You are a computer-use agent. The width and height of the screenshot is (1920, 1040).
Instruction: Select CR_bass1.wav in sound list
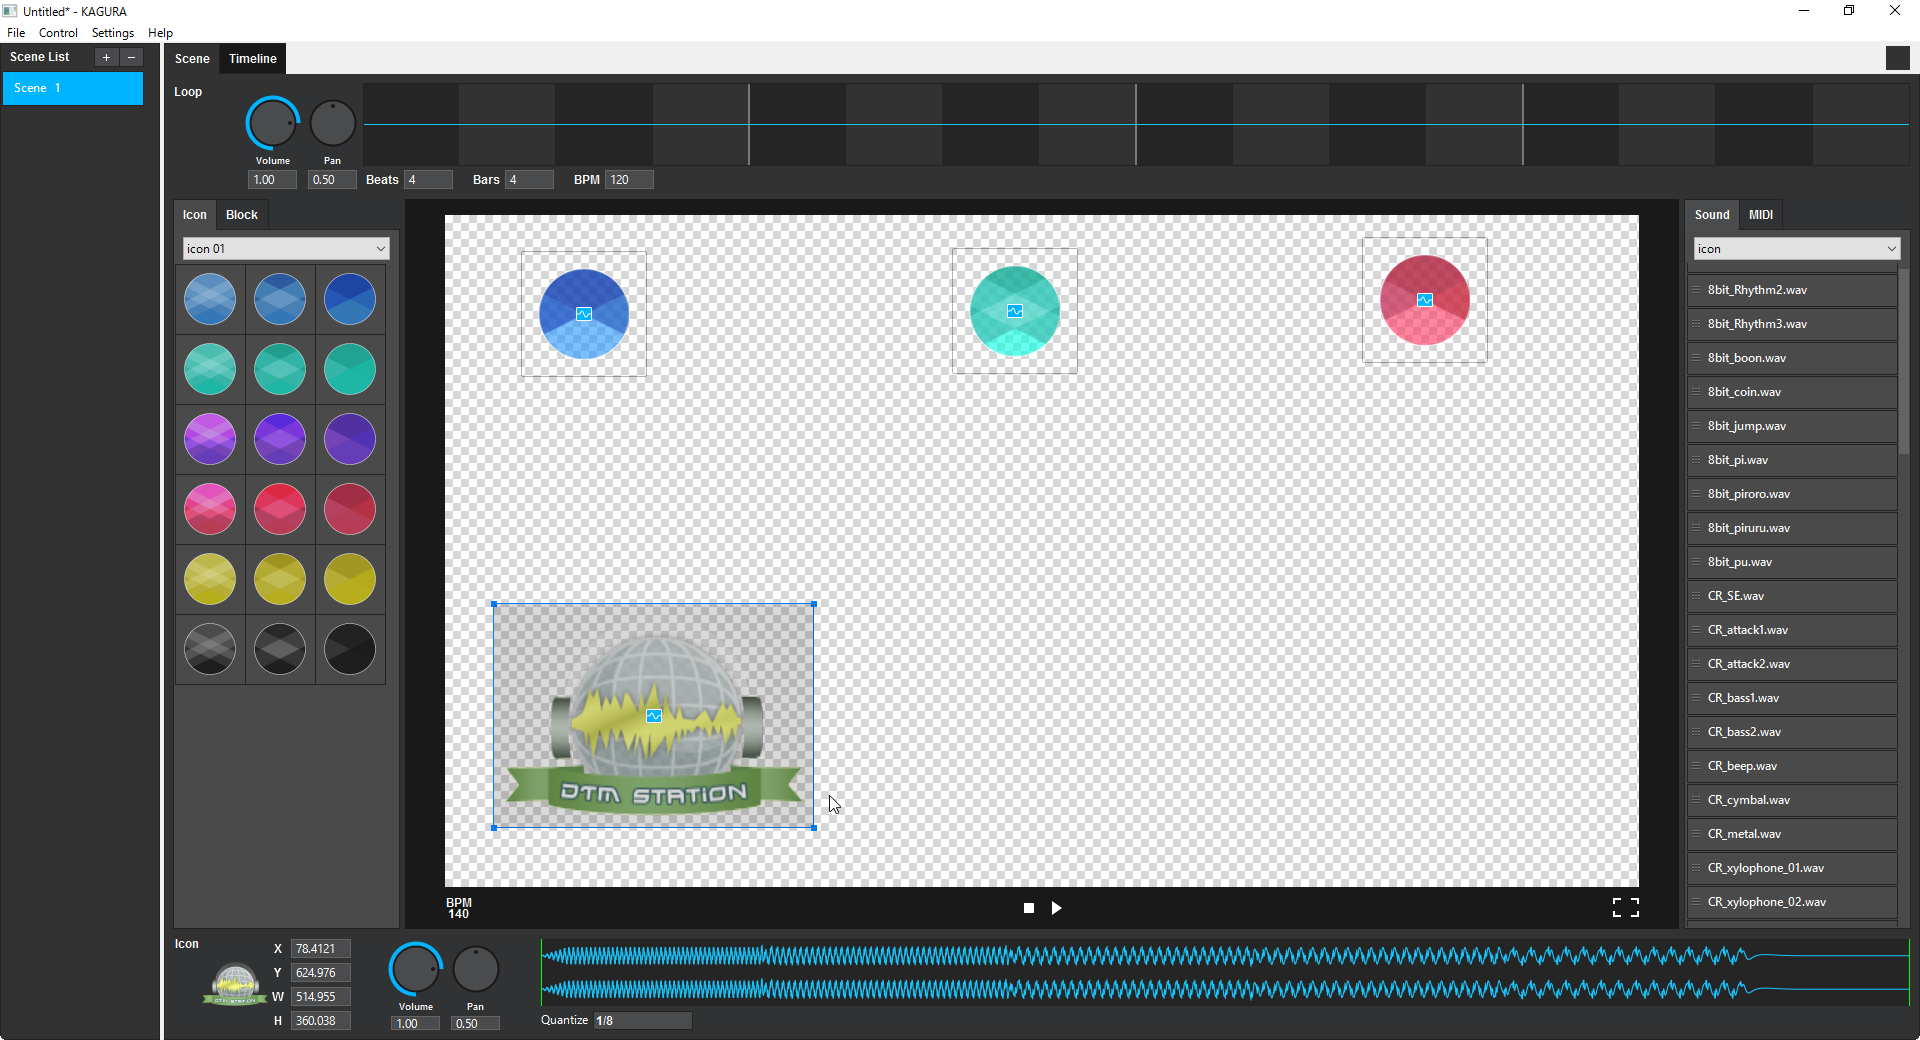coord(1792,698)
